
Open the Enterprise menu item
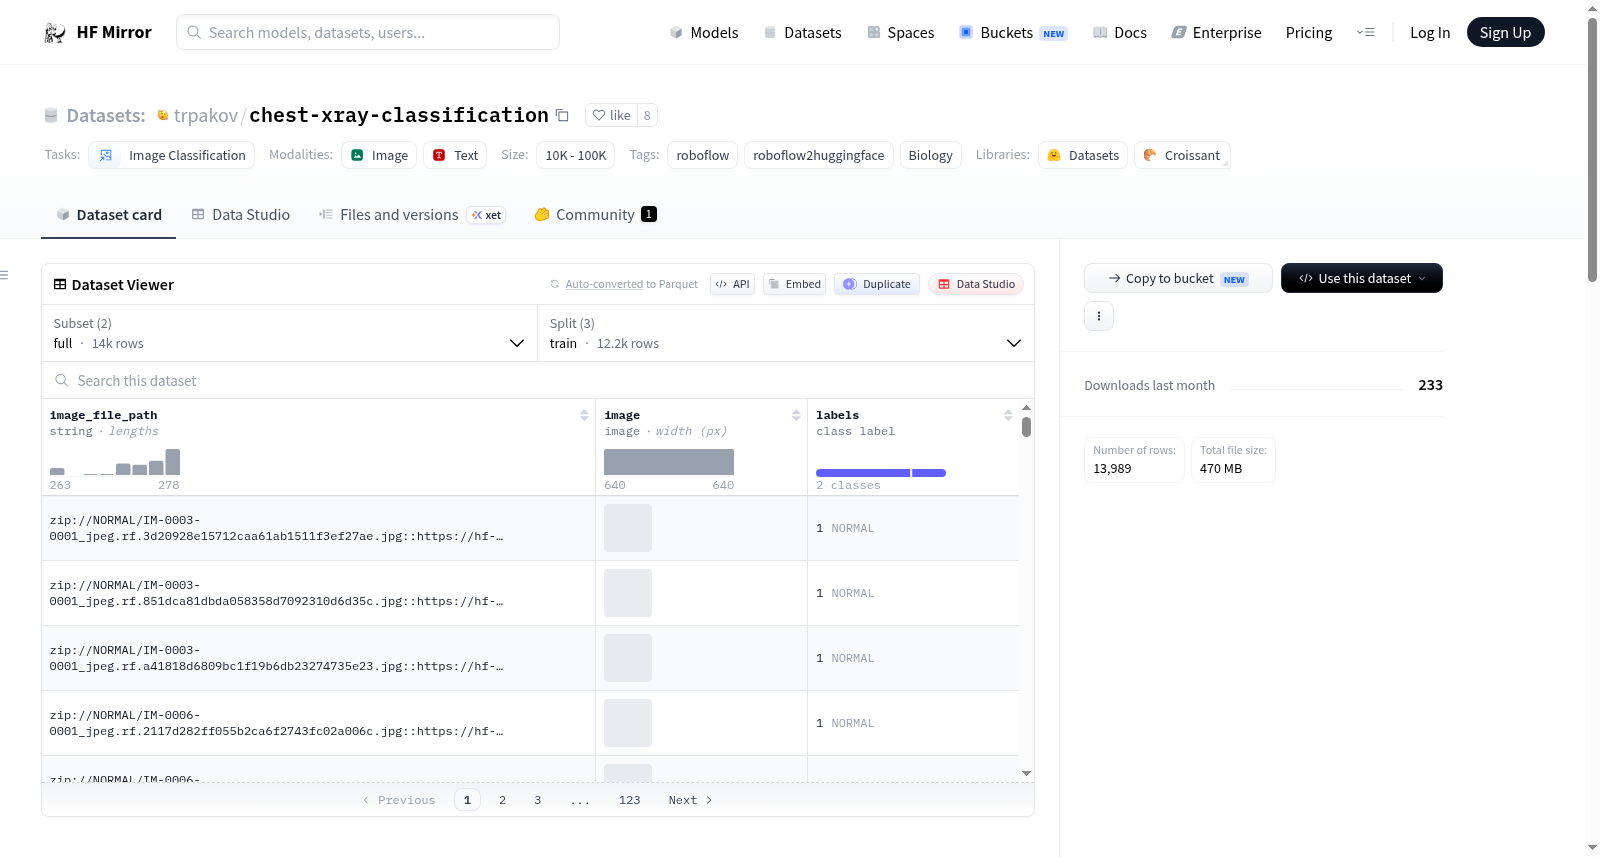pyautogui.click(x=1216, y=33)
